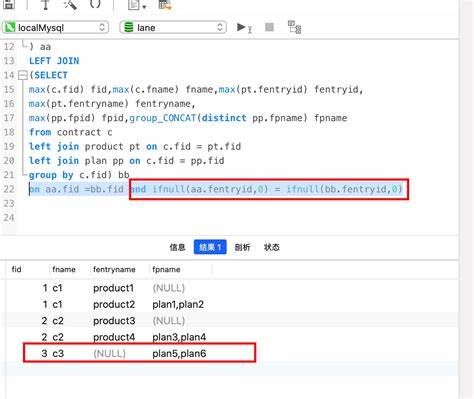Click the export result table icon

[165, 5]
